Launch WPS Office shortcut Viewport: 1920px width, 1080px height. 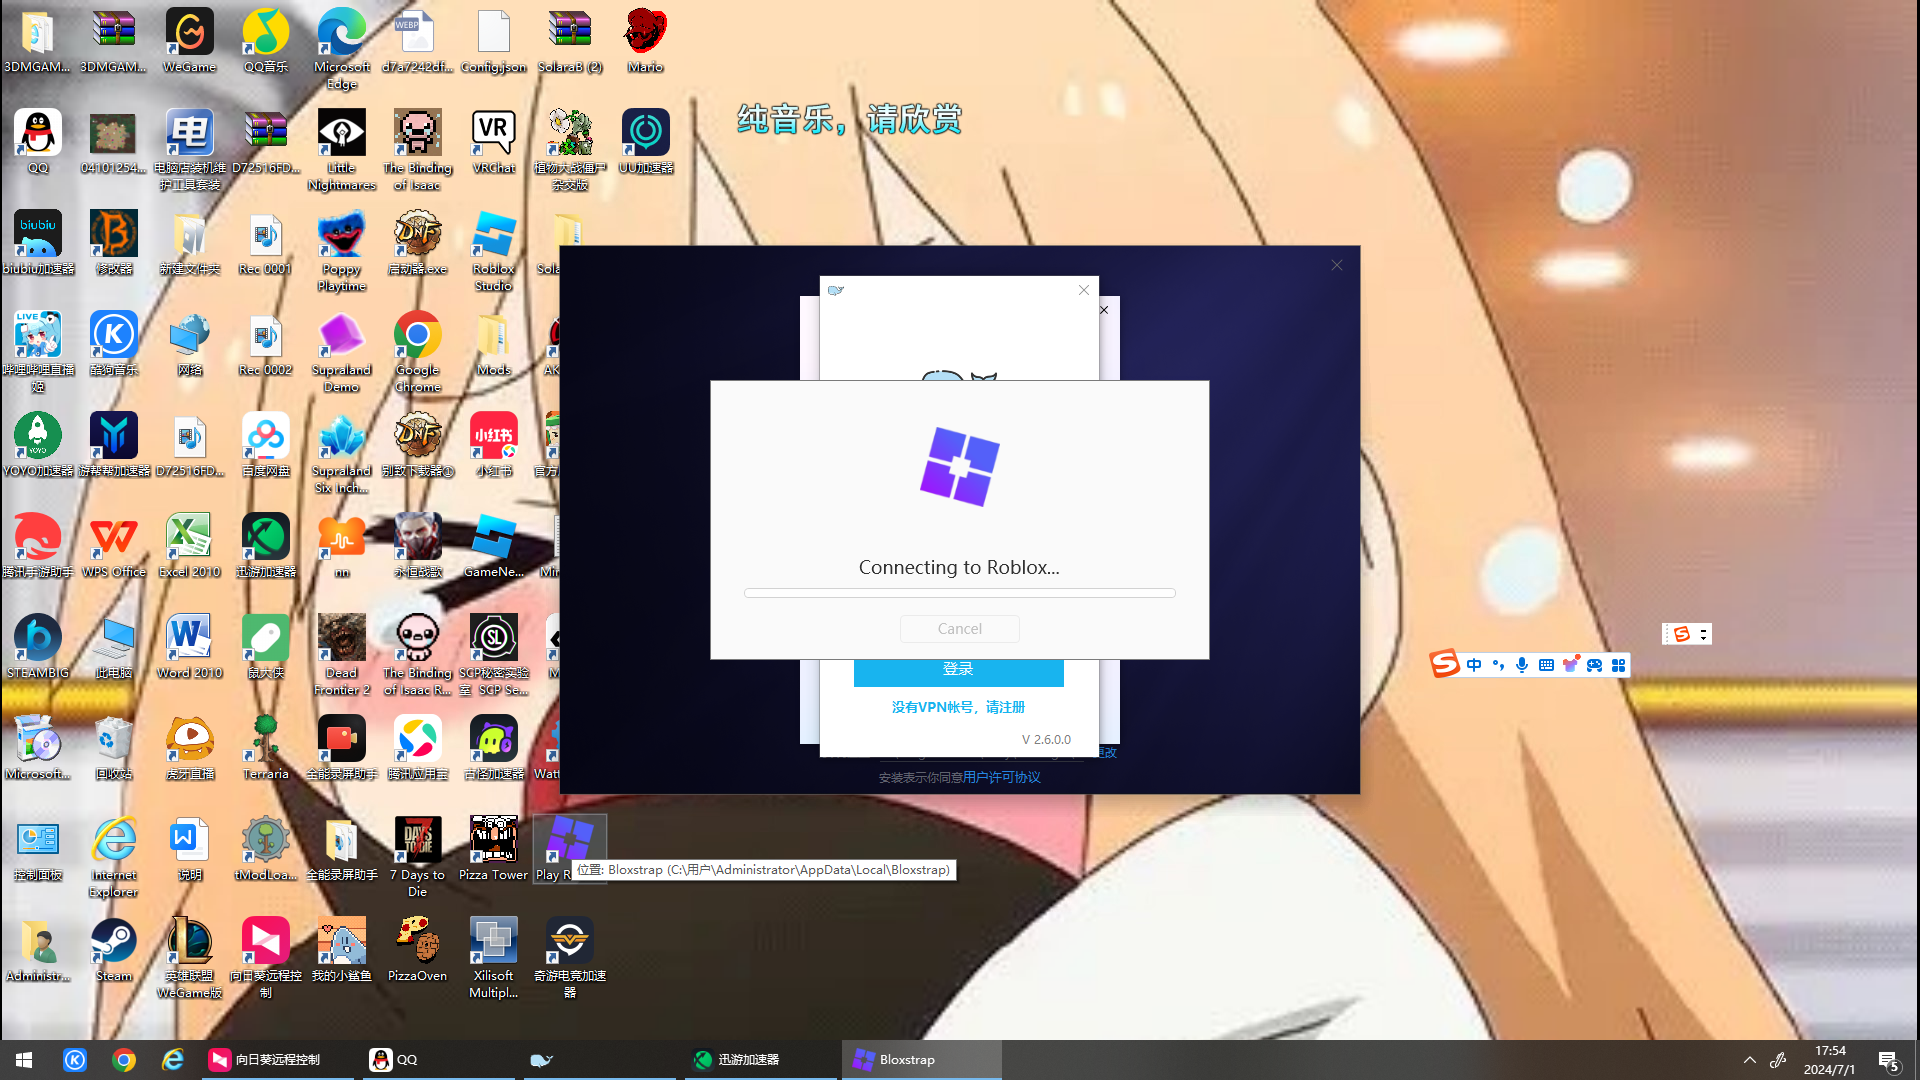click(x=114, y=545)
